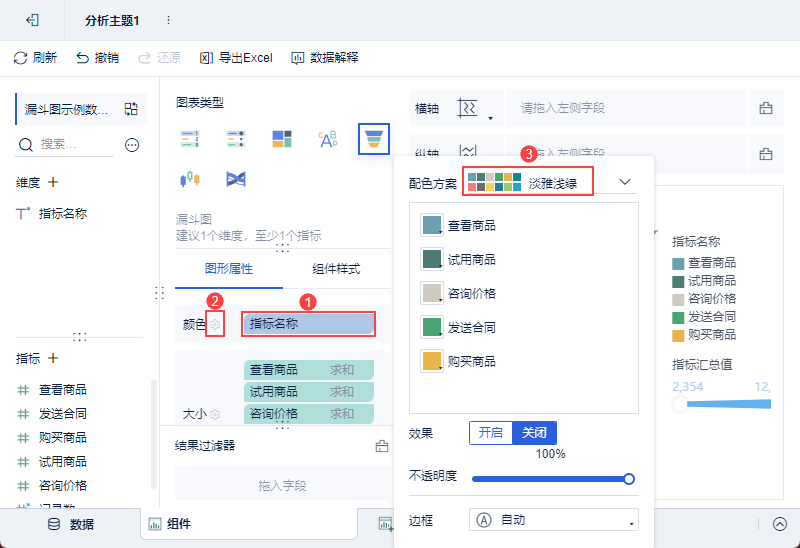Turn effect on with 开启
800x548 pixels.
(x=490, y=433)
